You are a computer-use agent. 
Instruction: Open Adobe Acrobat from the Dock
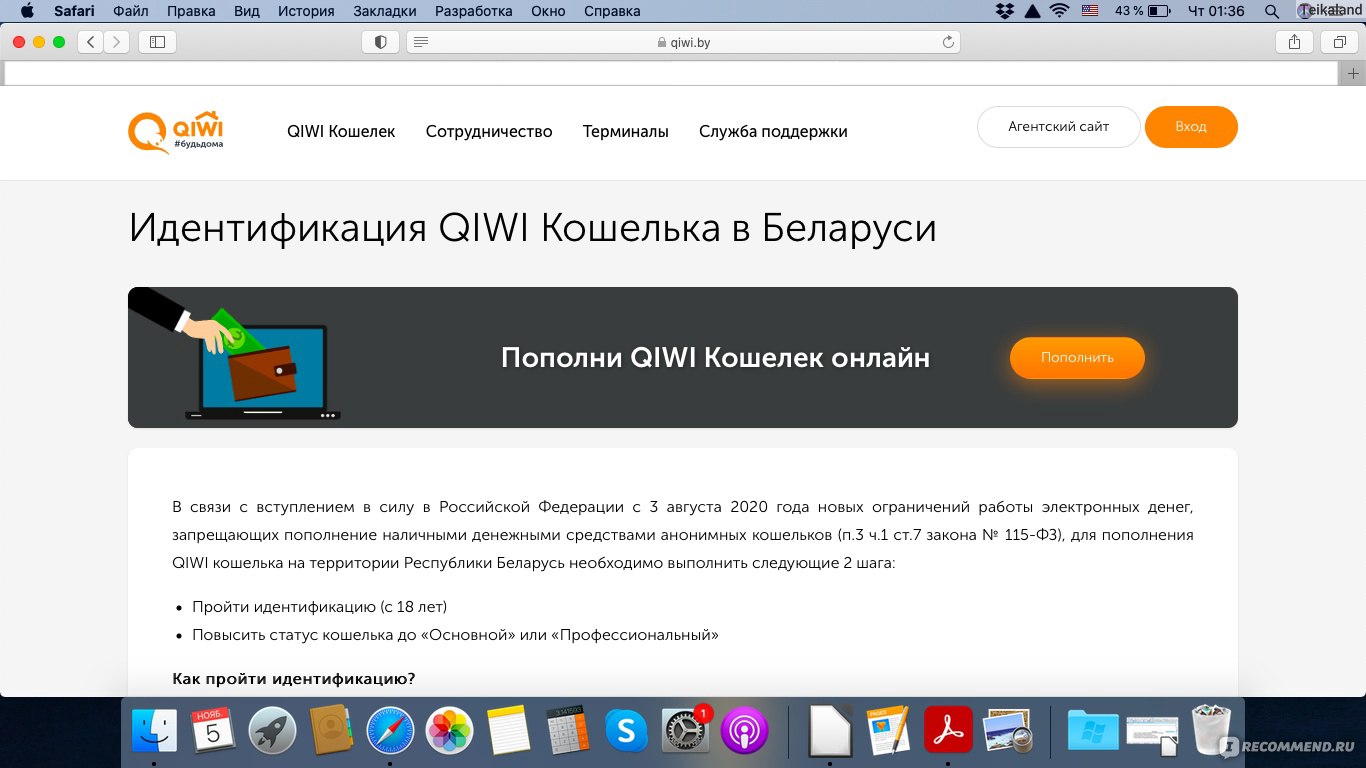coord(948,730)
